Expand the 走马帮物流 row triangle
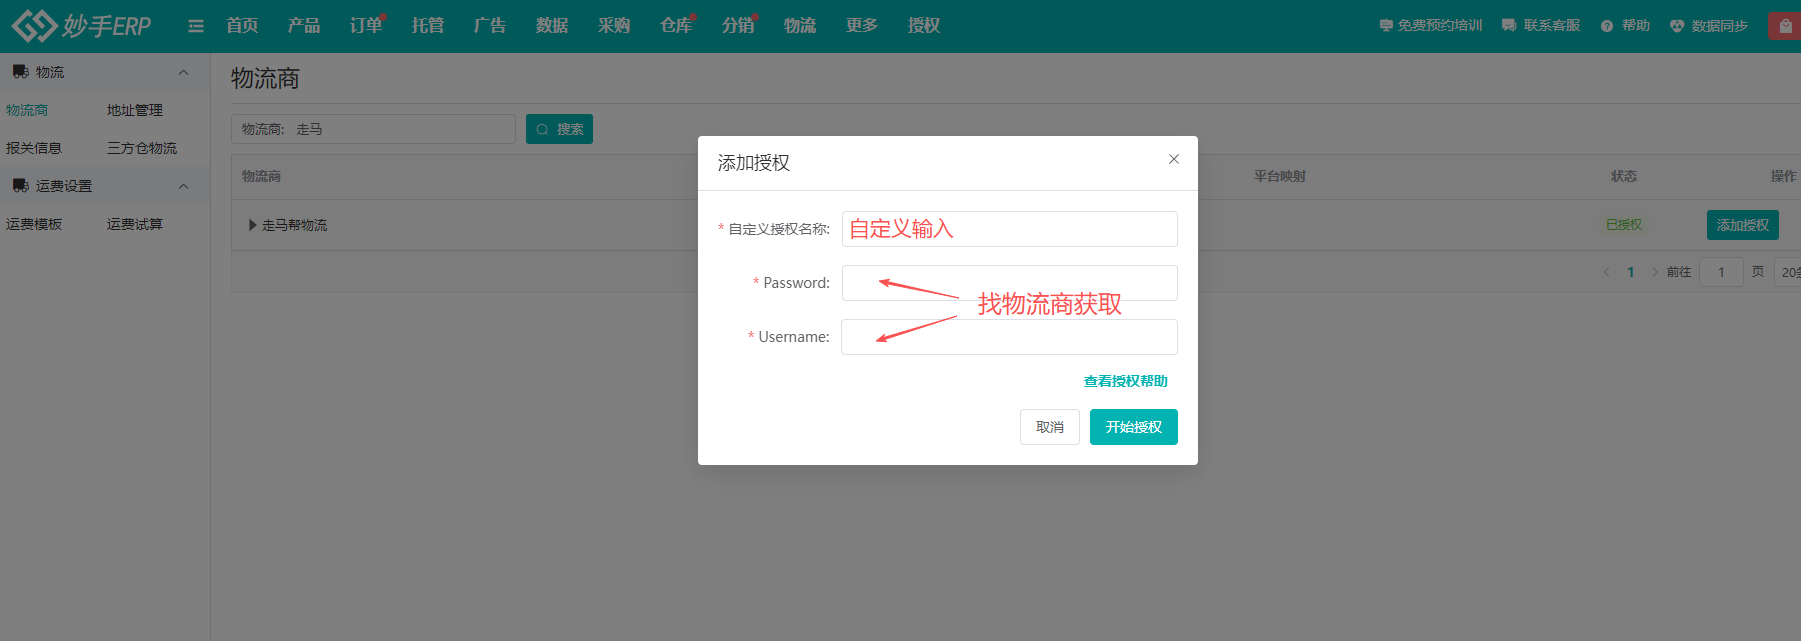Viewport: 1801px width, 641px height. click(253, 225)
